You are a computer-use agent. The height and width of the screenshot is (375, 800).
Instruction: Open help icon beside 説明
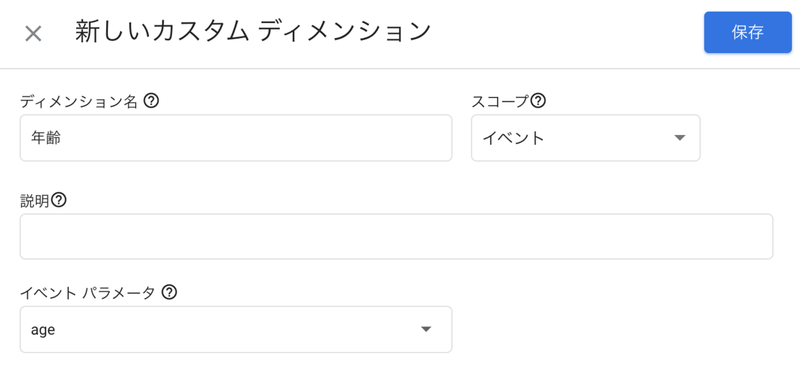tap(59, 201)
